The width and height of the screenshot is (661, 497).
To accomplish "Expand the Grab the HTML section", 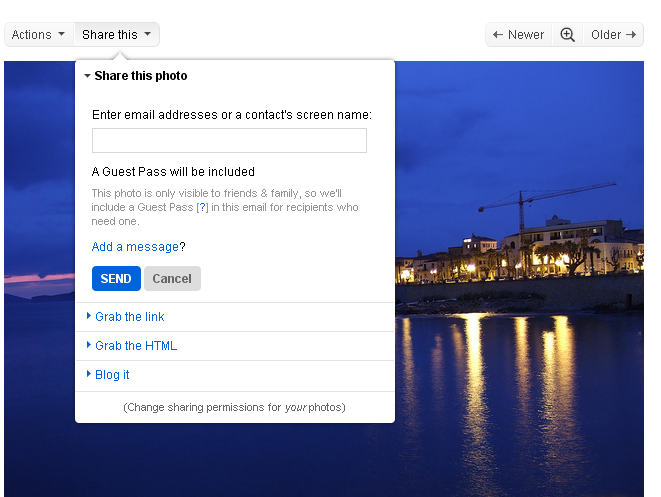I will point(132,346).
